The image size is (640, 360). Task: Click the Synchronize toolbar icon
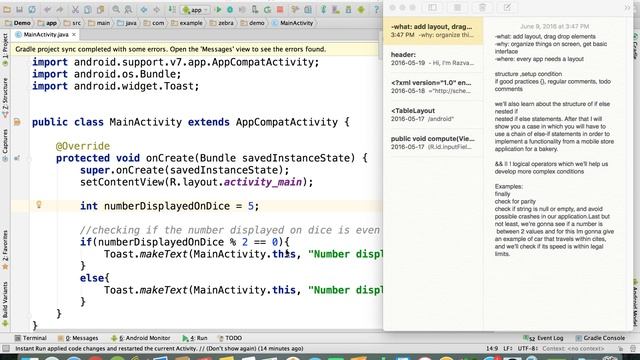point(32,9)
